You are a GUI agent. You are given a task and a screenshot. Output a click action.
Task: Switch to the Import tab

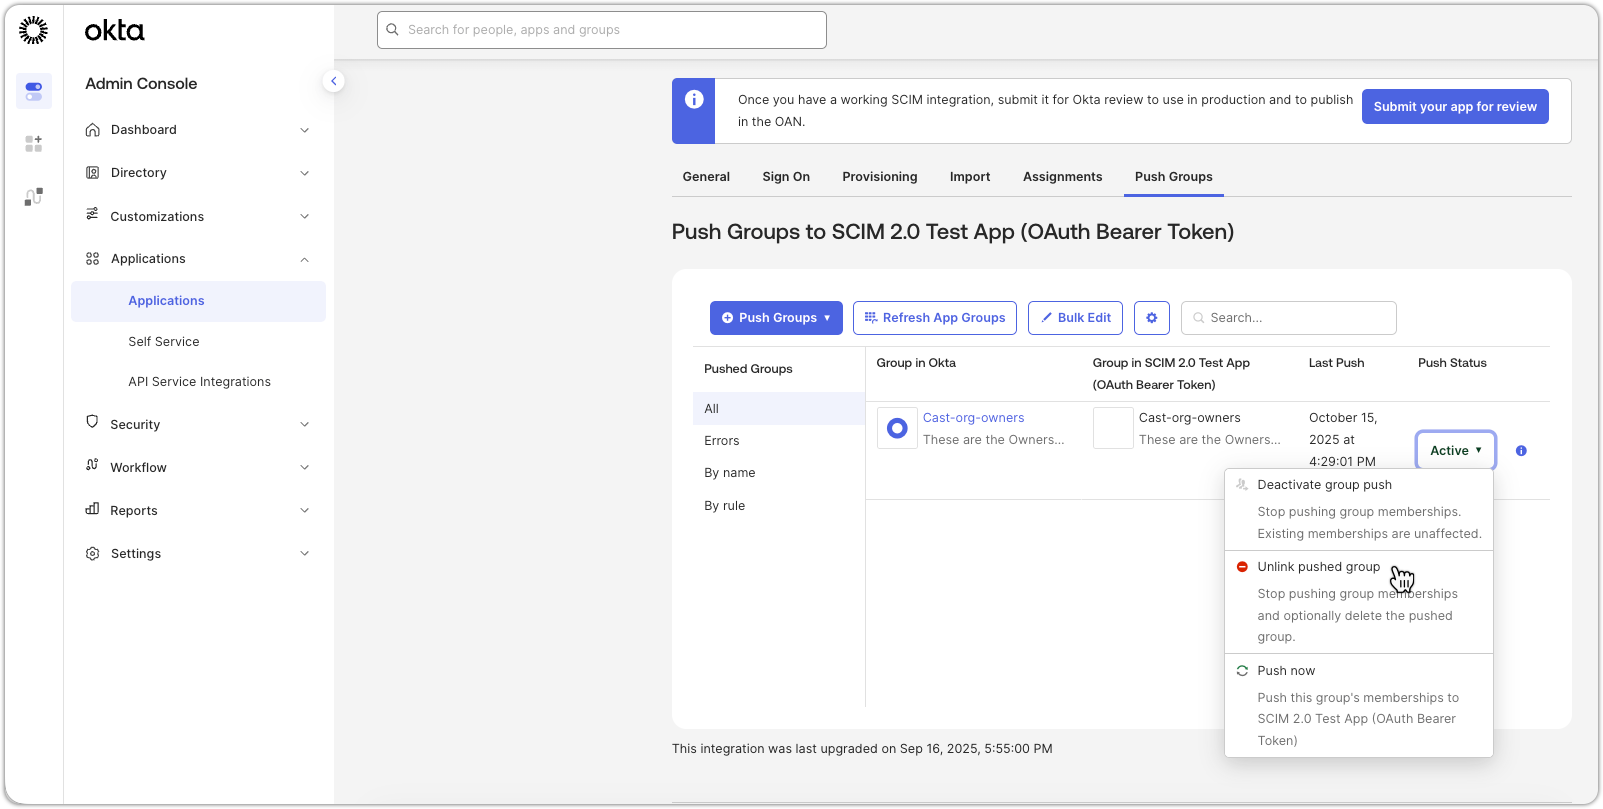[970, 177]
